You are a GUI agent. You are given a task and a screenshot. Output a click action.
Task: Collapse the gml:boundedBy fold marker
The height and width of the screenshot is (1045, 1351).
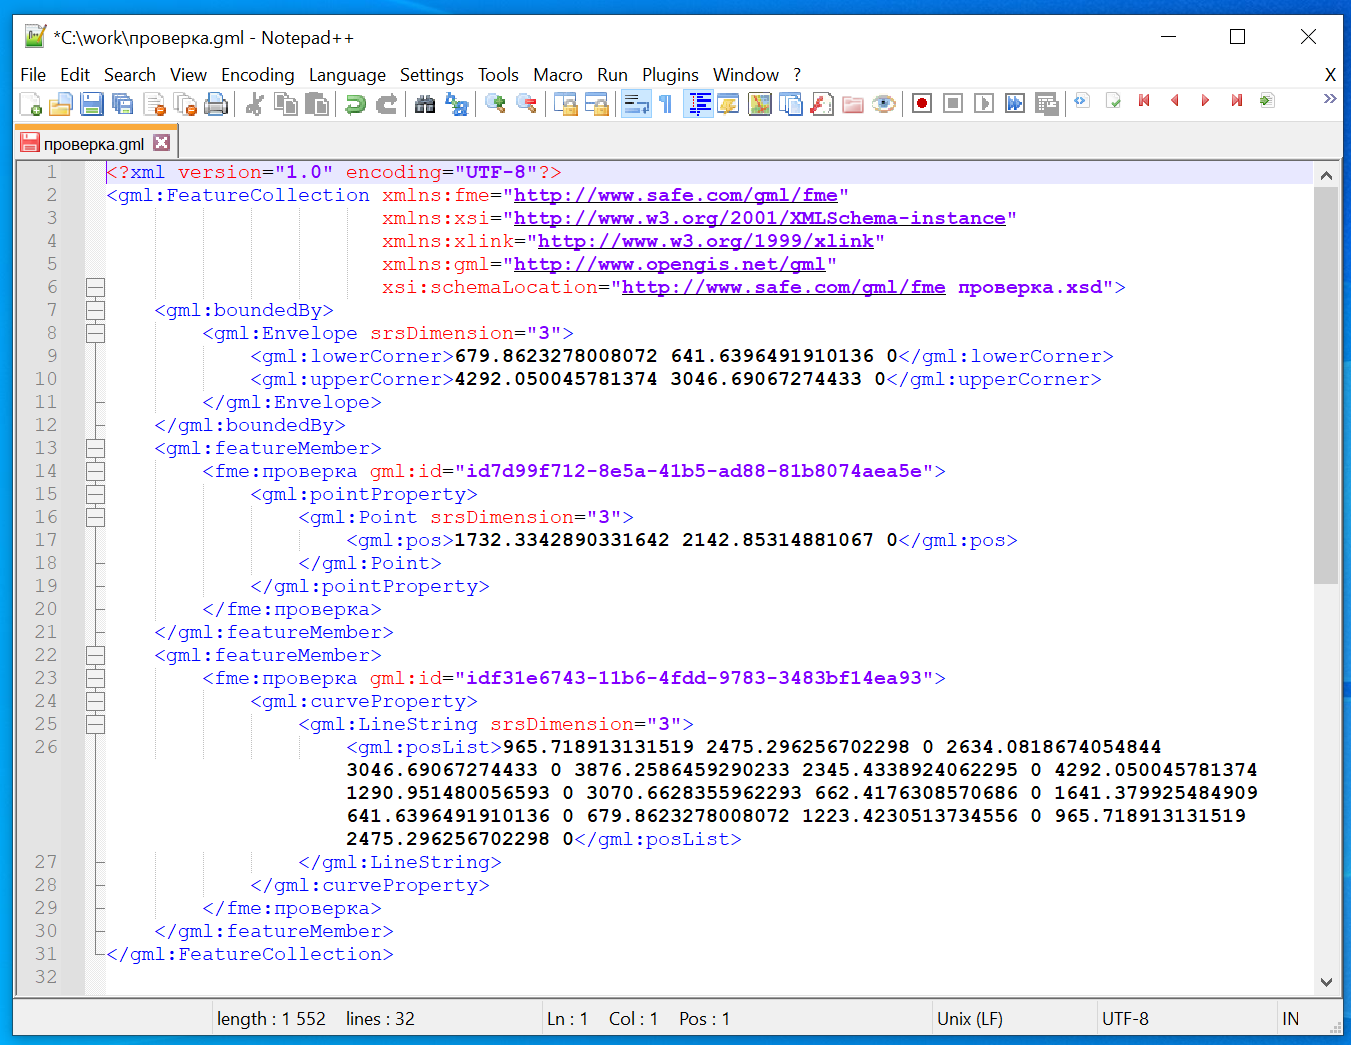coord(95,311)
